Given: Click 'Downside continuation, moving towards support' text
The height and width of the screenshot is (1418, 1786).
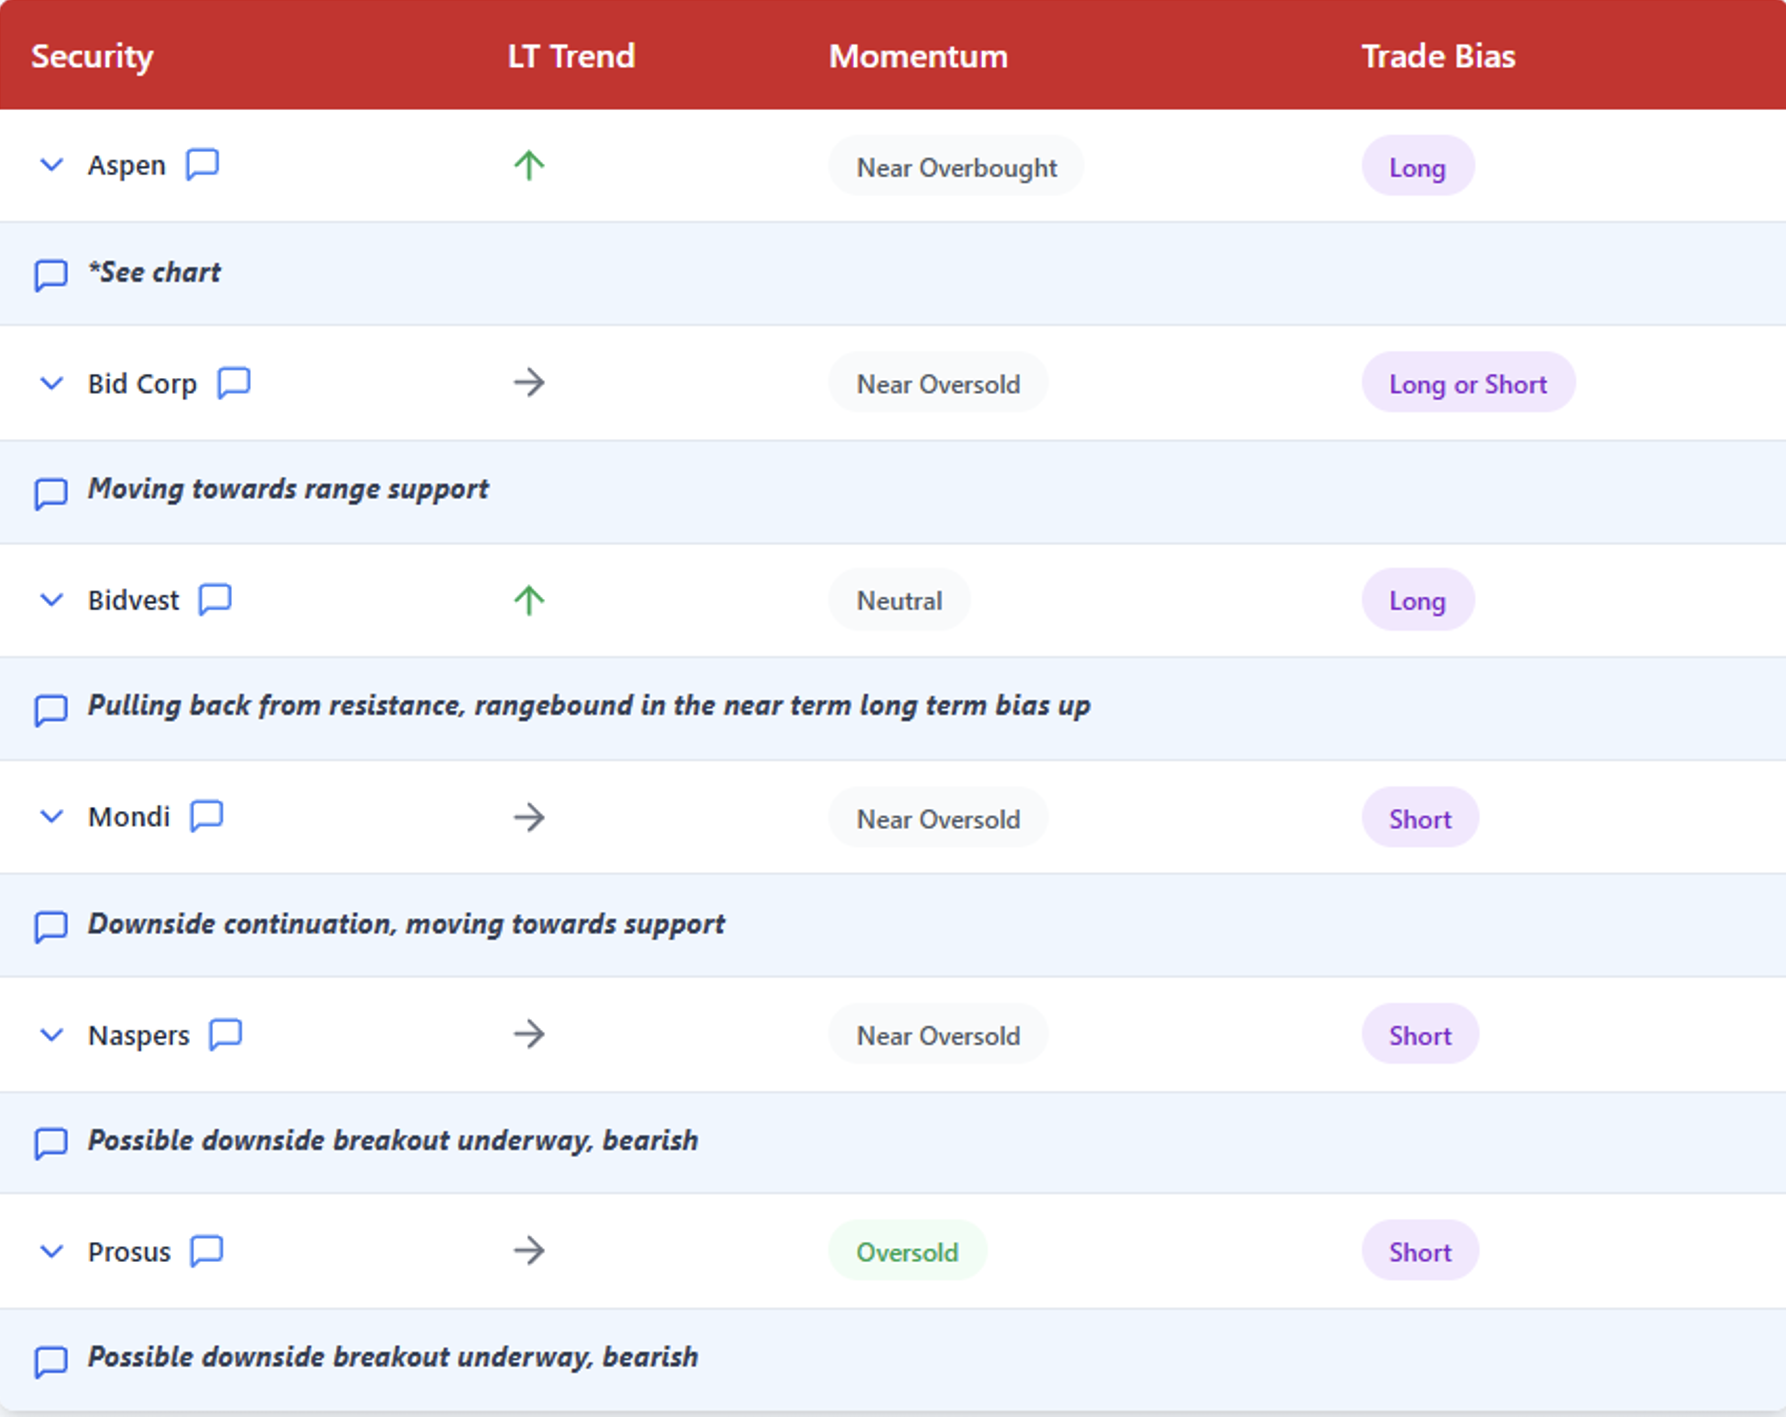Looking at the screenshot, I should (x=406, y=924).
